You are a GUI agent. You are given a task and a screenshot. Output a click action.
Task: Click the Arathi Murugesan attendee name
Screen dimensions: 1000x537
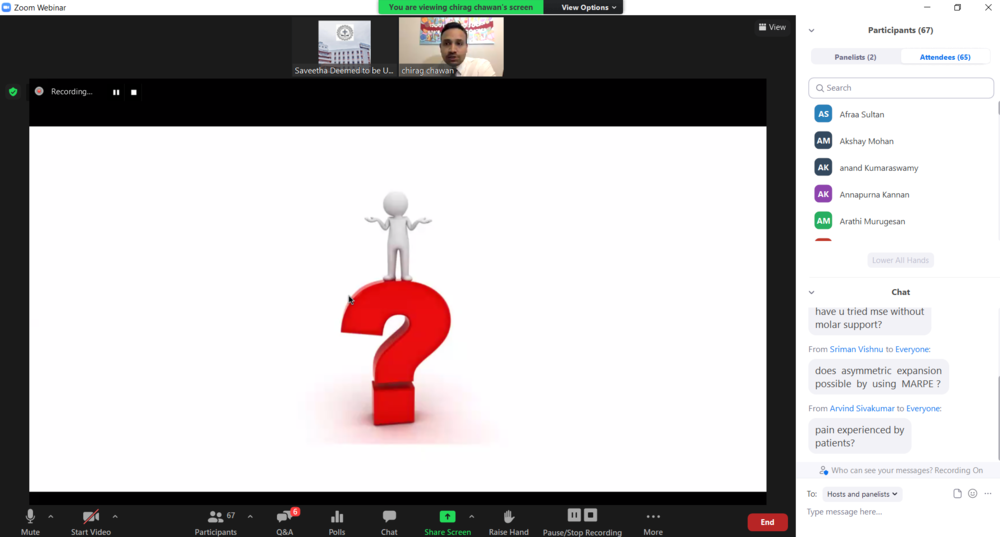[872, 222]
